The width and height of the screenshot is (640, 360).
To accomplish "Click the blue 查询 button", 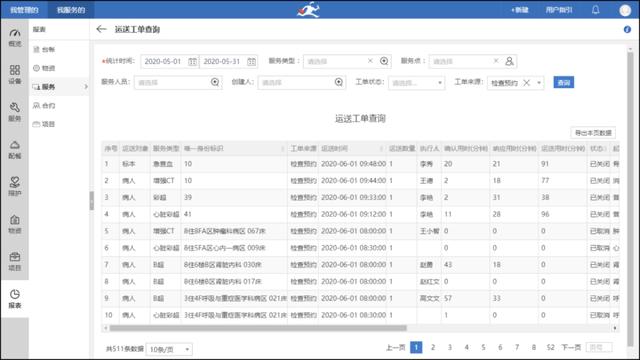I will click(564, 82).
